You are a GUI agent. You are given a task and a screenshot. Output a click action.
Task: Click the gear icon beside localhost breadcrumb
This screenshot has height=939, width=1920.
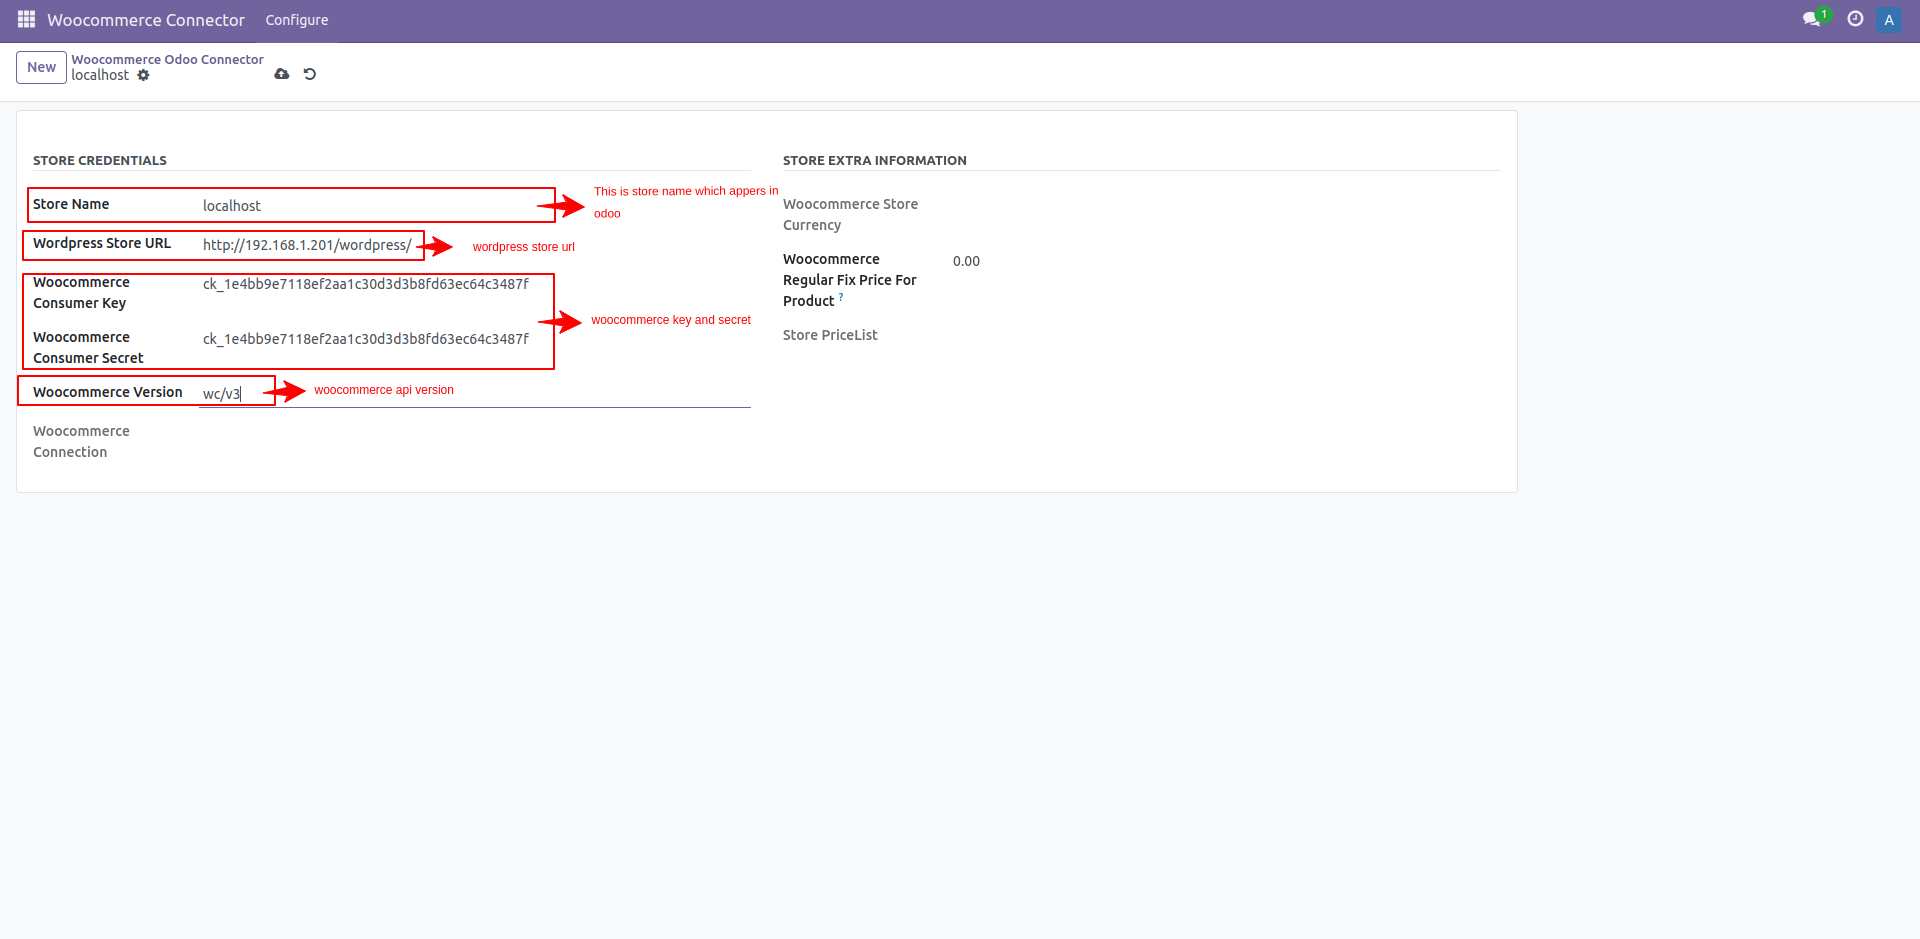tap(144, 75)
